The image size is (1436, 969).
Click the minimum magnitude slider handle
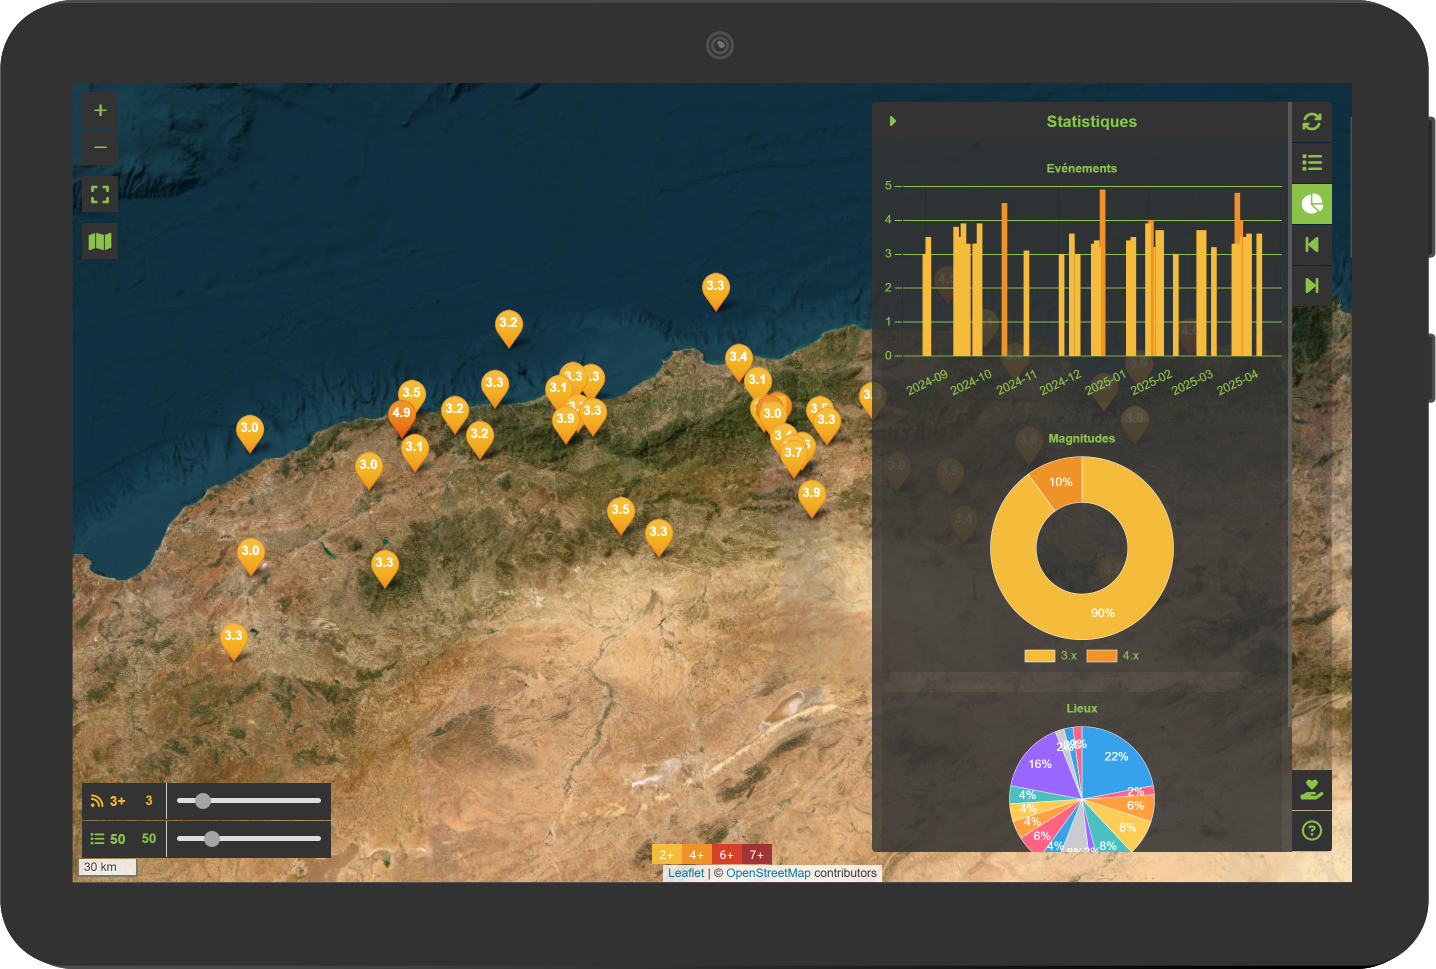pyautogui.click(x=203, y=801)
